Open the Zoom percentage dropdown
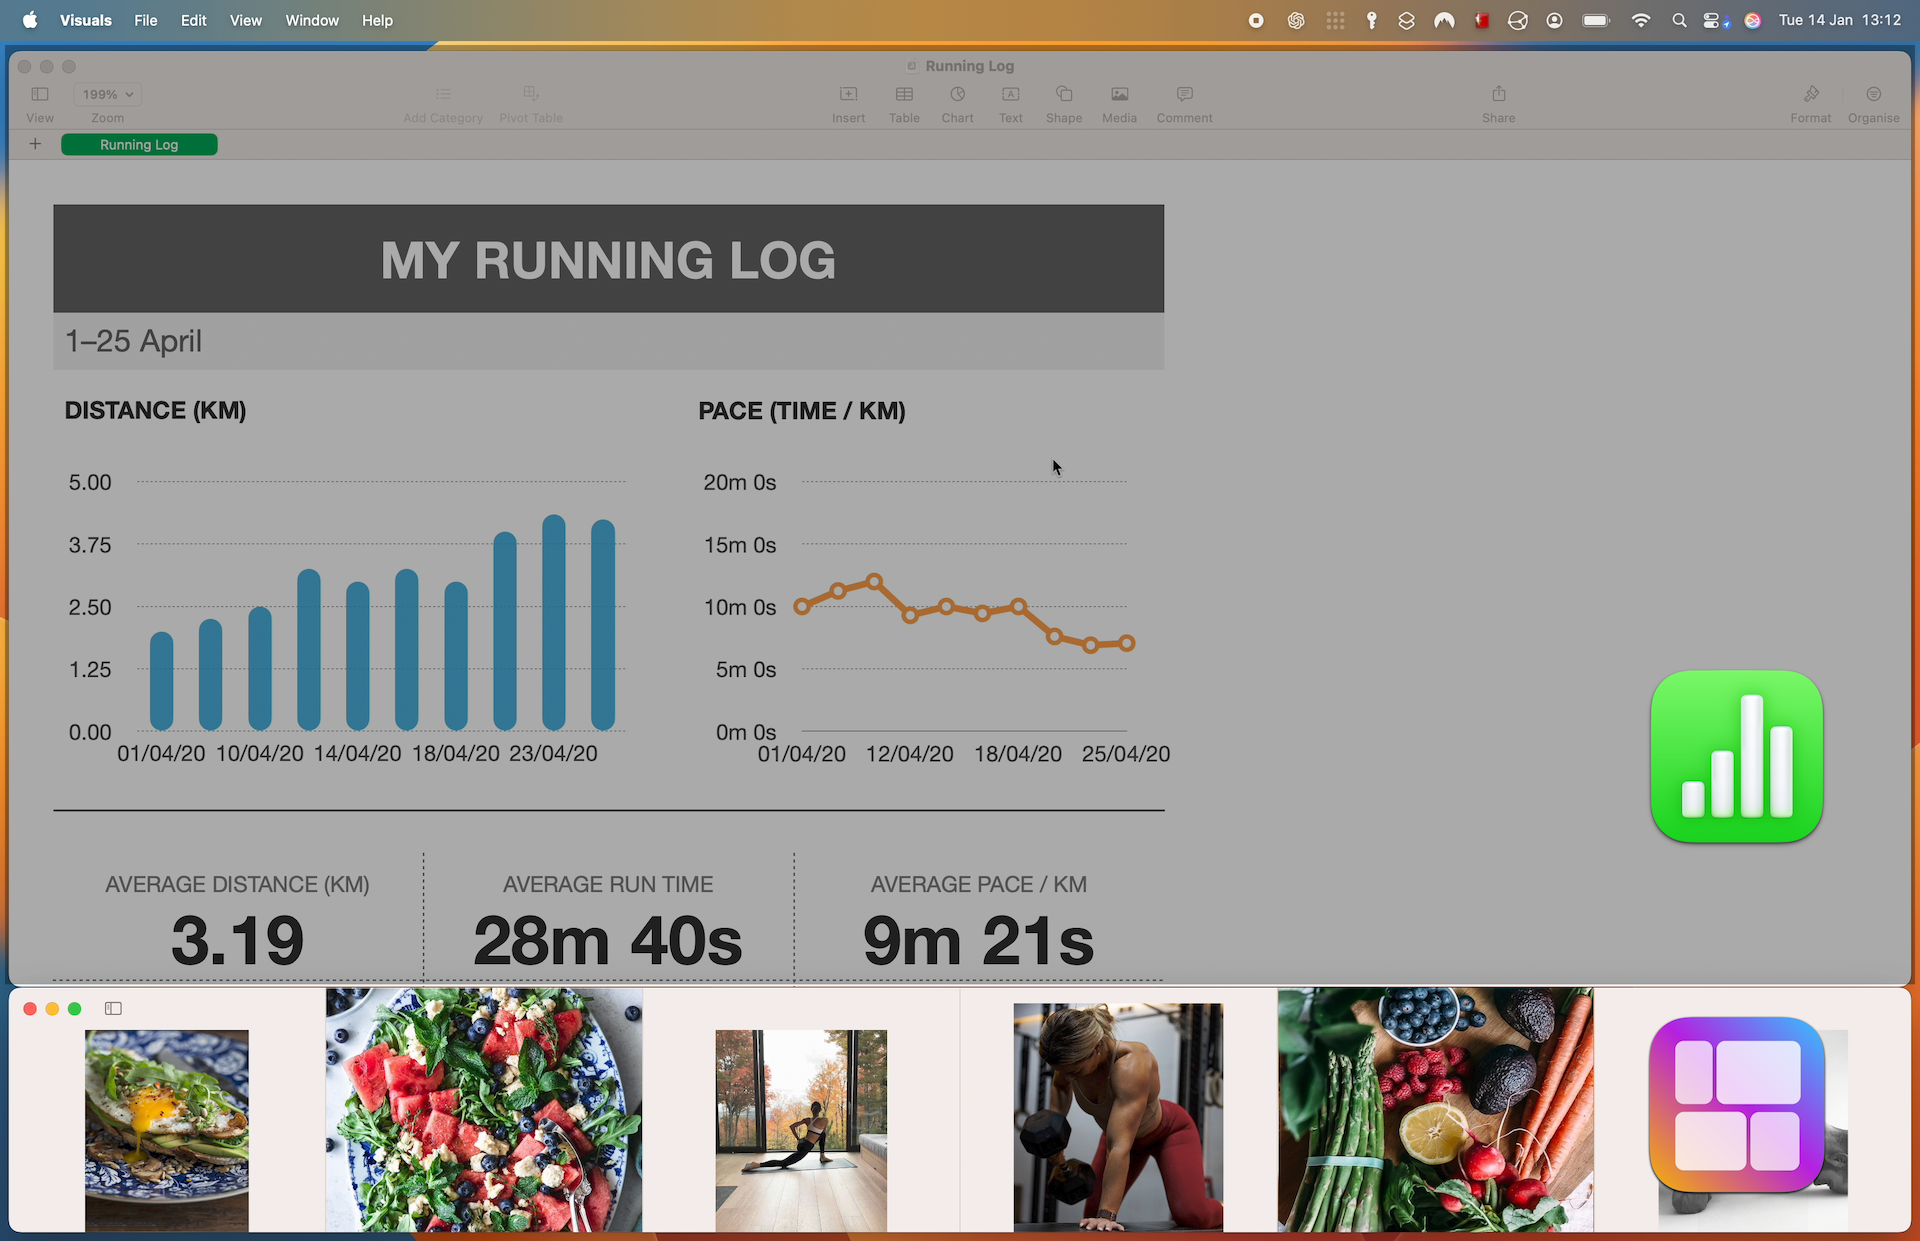Viewport: 1920px width, 1241px height. pyautogui.click(x=107, y=94)
